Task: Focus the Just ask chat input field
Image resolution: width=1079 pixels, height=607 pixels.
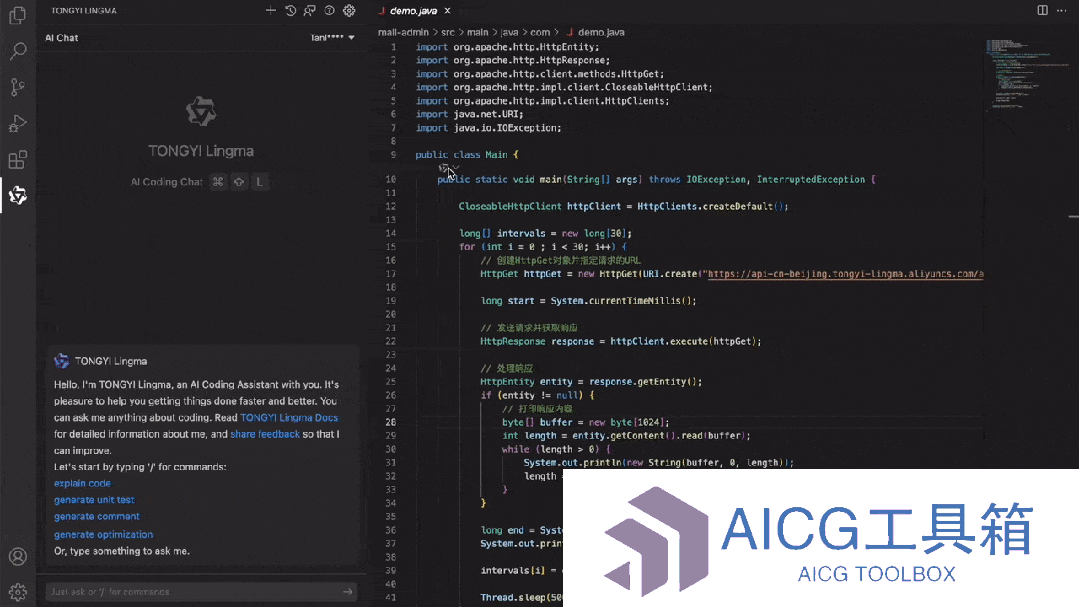Action: (201, 592)
